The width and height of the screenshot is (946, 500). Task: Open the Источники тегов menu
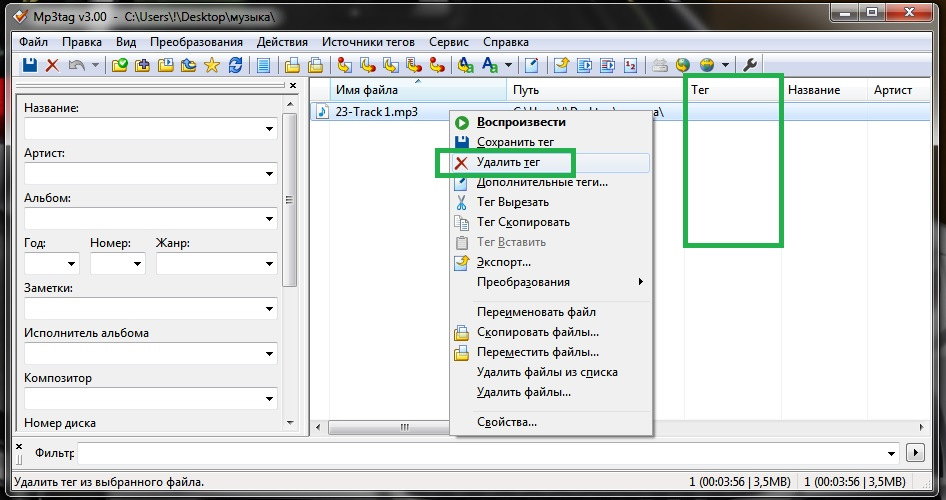(369, 42)
